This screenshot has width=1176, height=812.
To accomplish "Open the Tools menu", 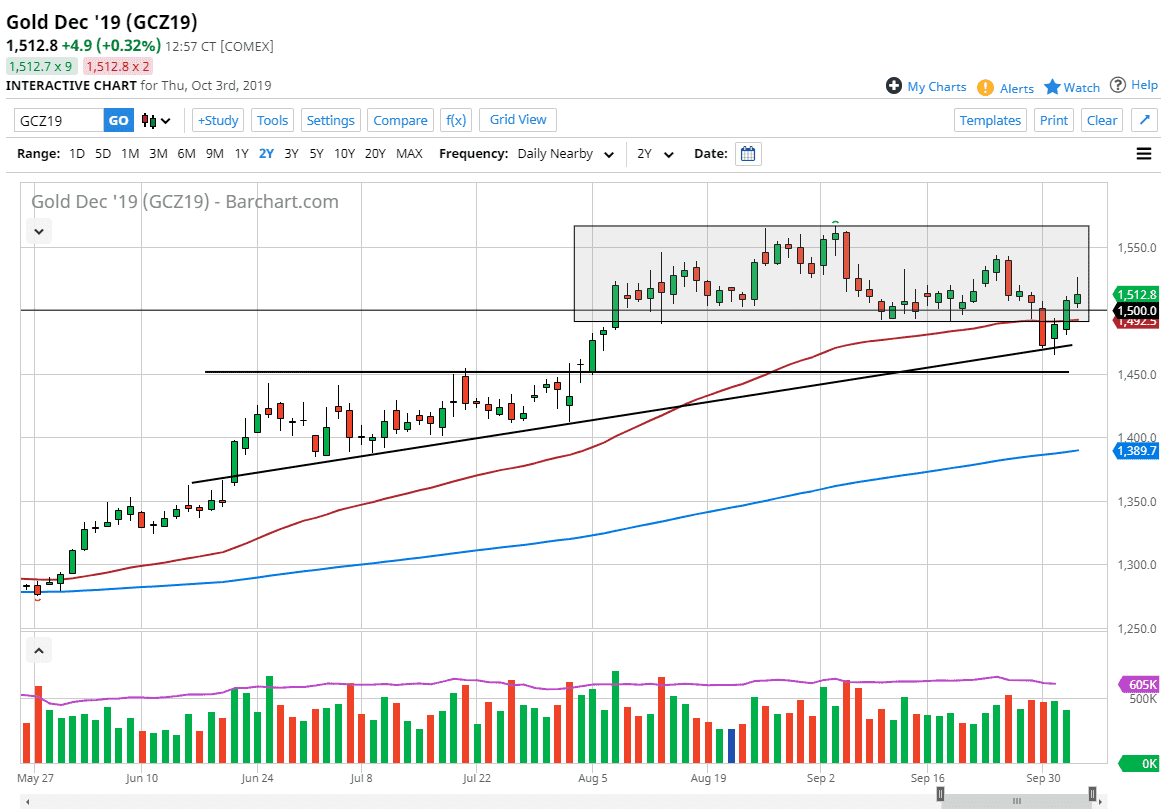I will coord(272,120).
